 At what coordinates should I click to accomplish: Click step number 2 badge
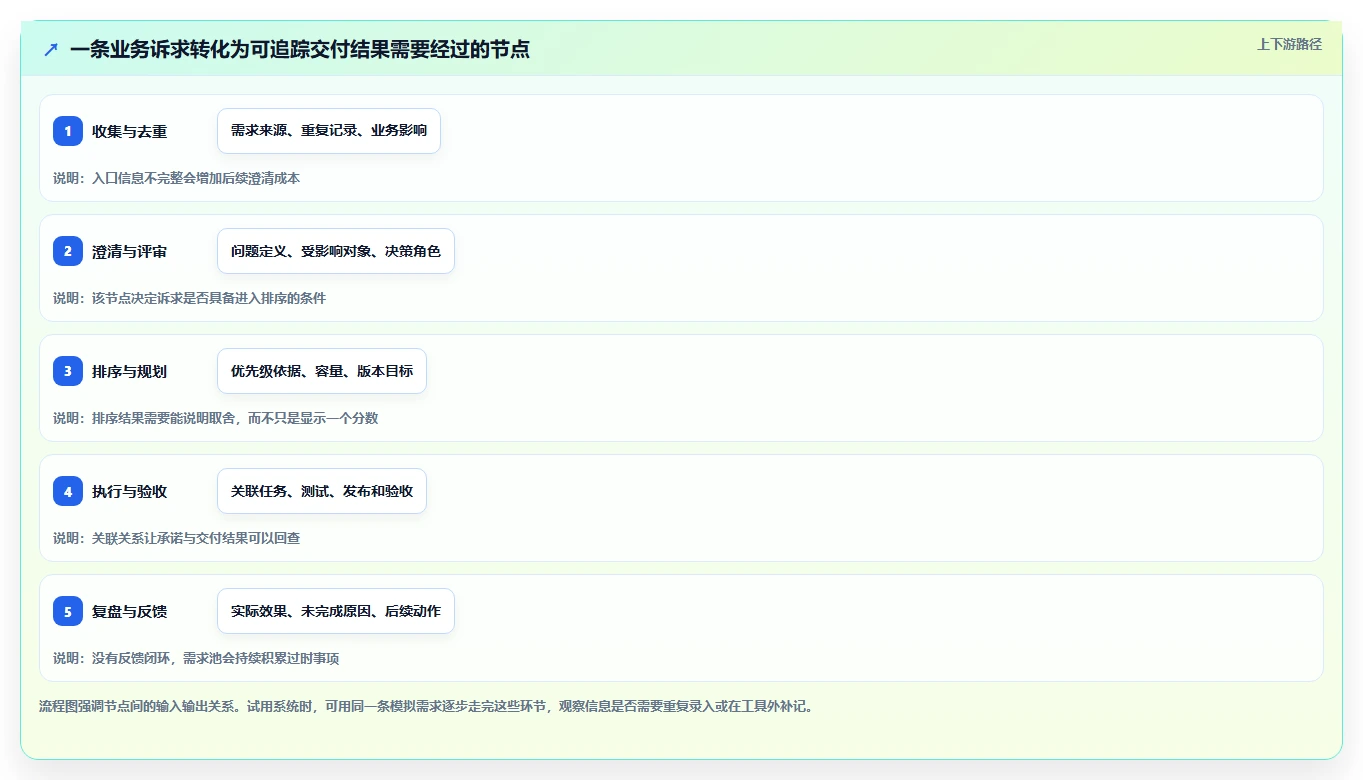68,251
